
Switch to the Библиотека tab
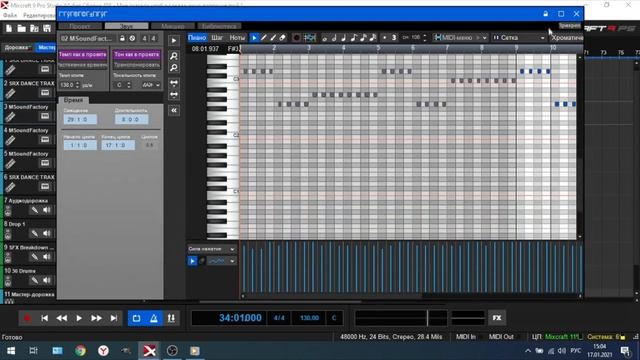[219, 26]
